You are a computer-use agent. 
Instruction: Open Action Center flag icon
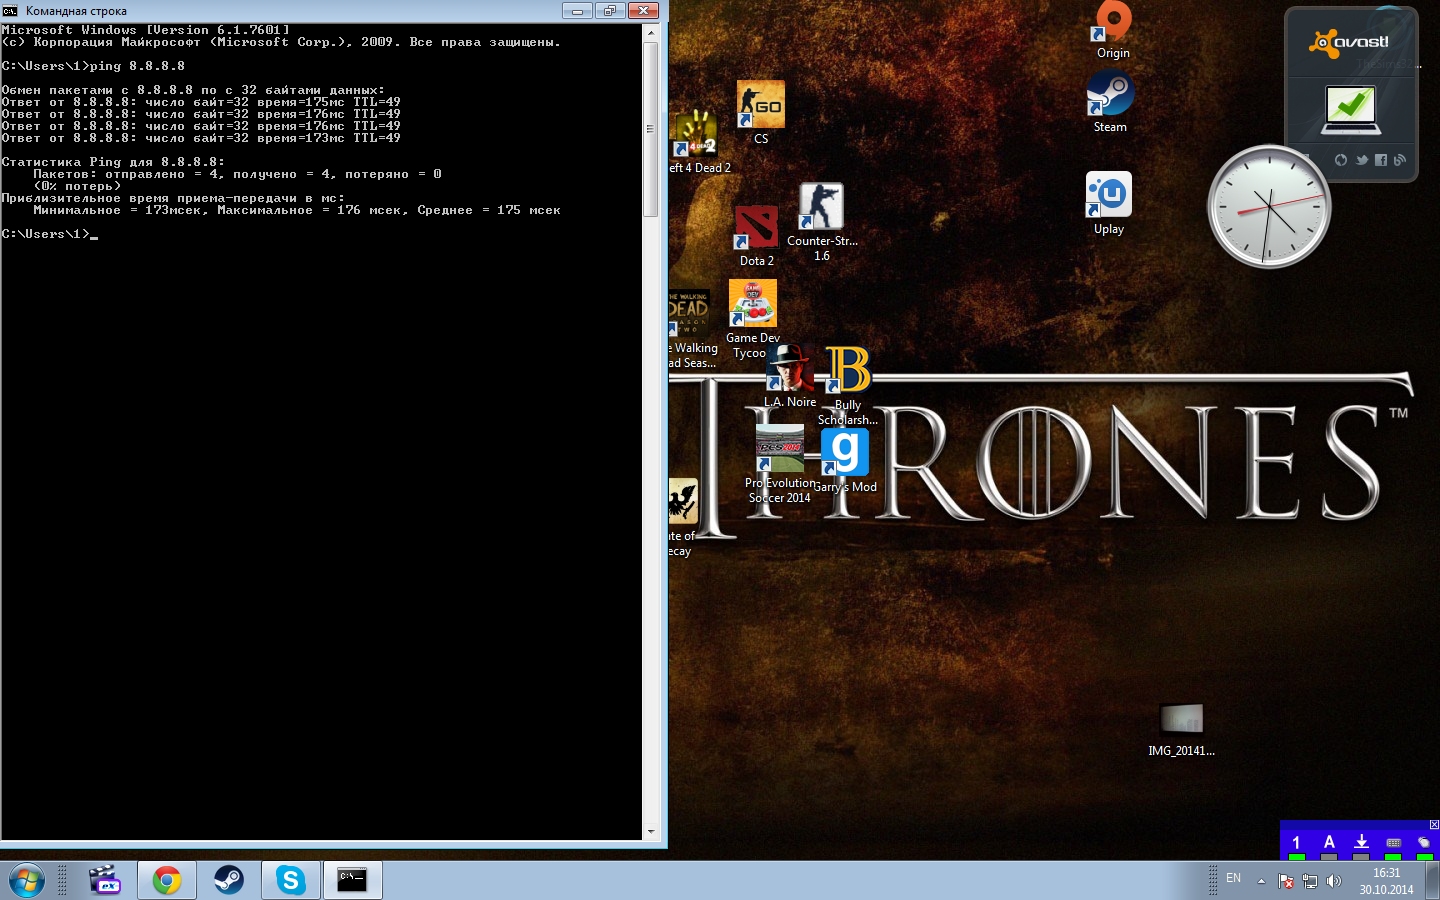(x=1286, y=881)
